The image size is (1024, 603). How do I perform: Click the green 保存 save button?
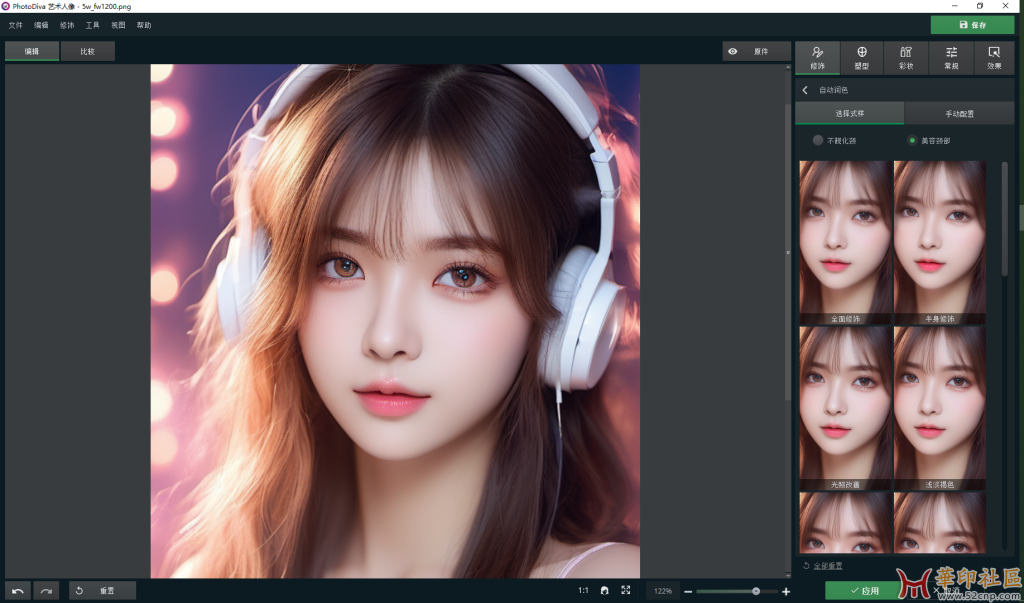pos(972,25)
